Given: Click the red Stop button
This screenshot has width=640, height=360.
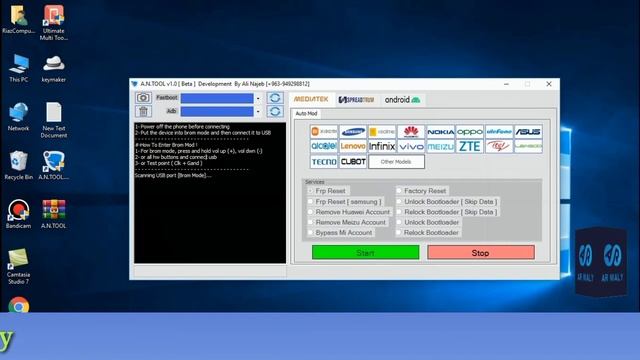Looking at the screenshot, I should [x=480, y=253].
